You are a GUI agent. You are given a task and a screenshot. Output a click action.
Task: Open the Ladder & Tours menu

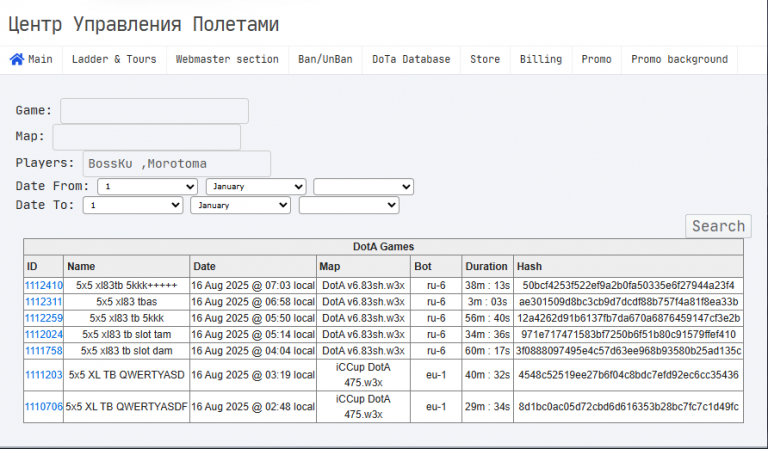click(x=114, y=59)
